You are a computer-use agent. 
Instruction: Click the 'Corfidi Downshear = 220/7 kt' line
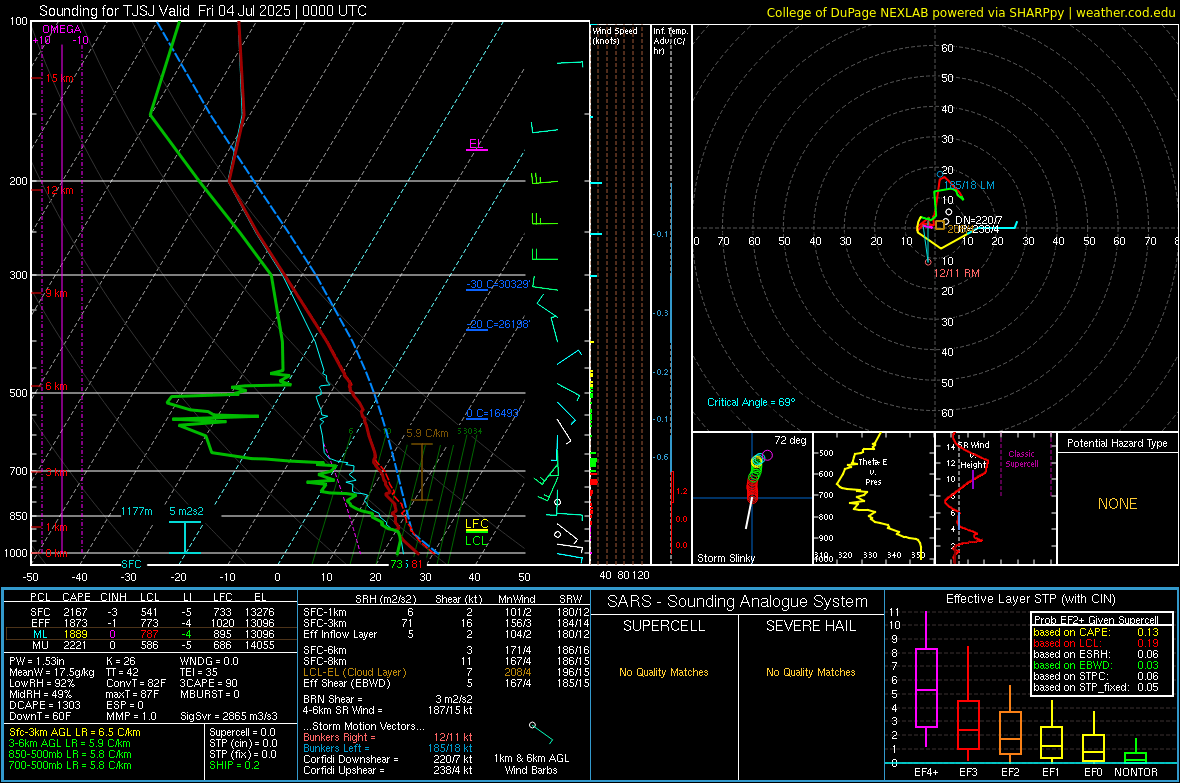click(x=388, y=760)
